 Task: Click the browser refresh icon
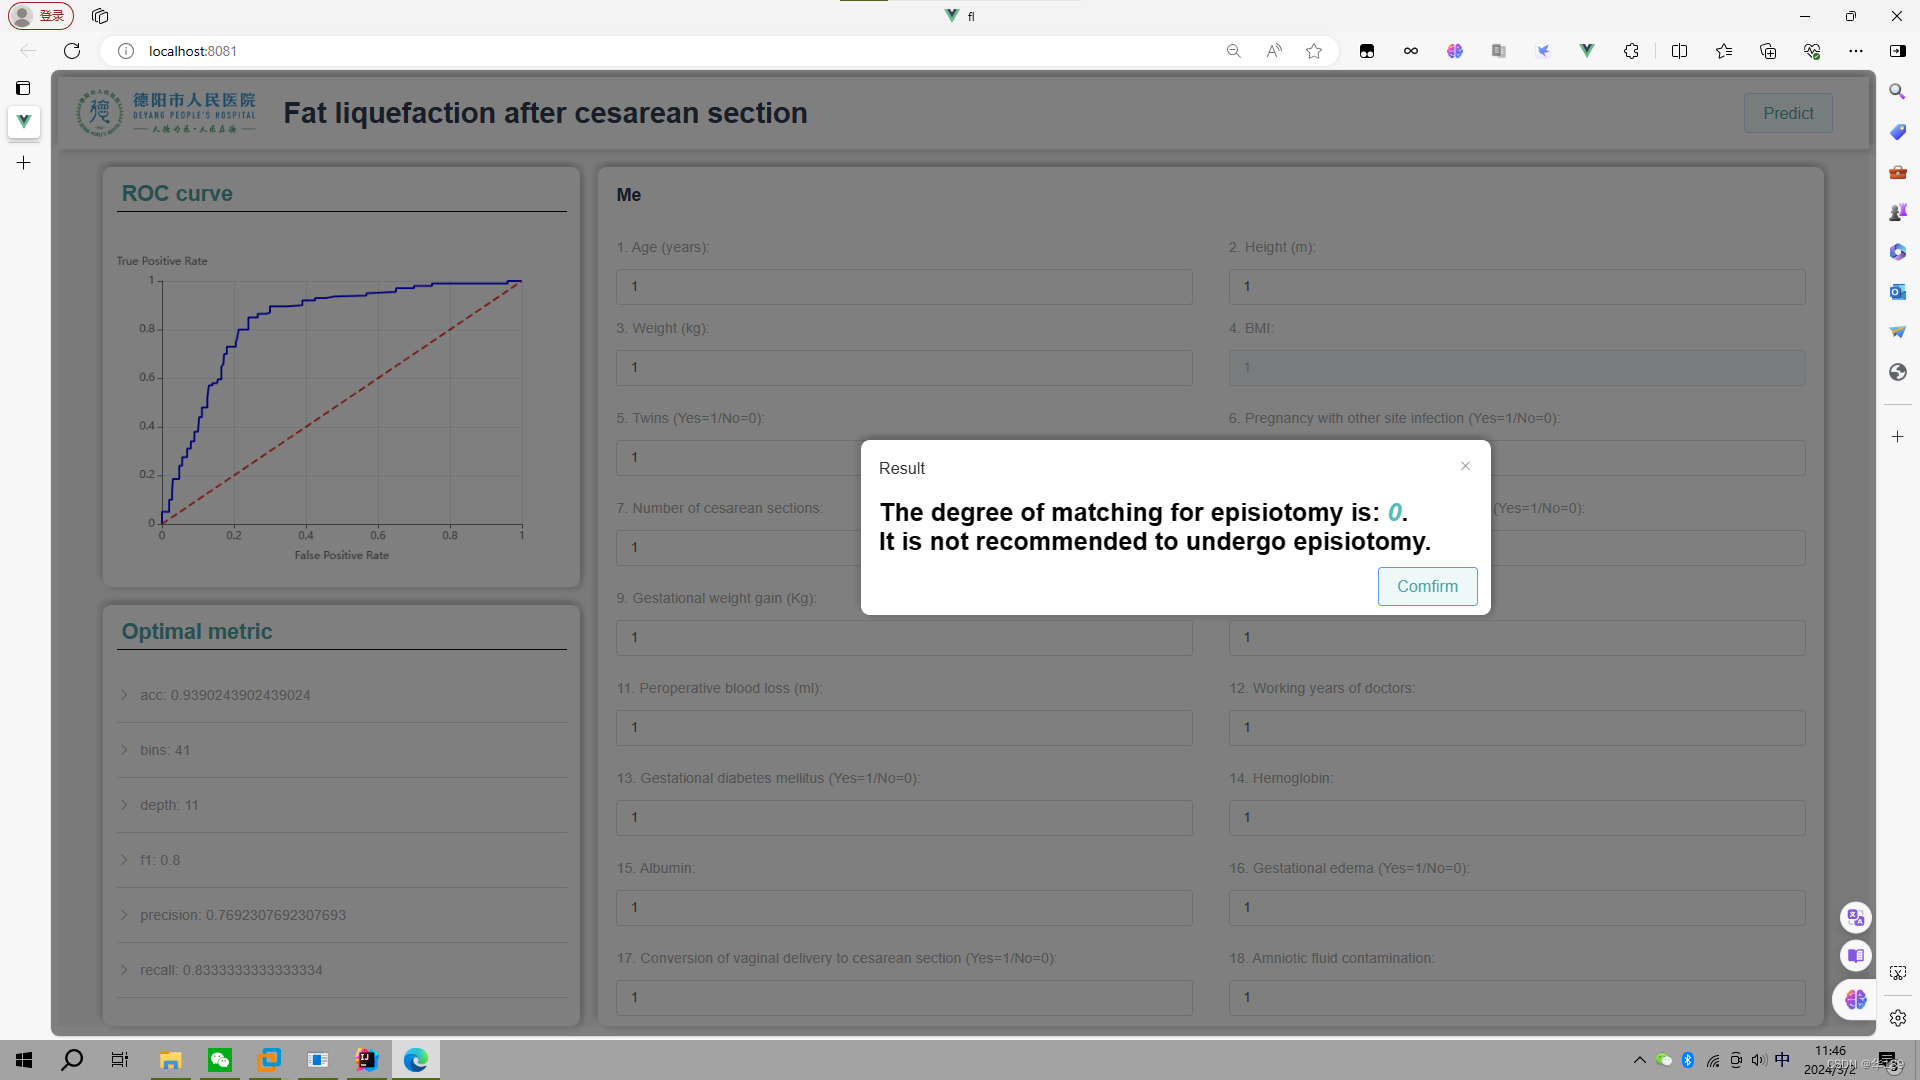point(72,51)
